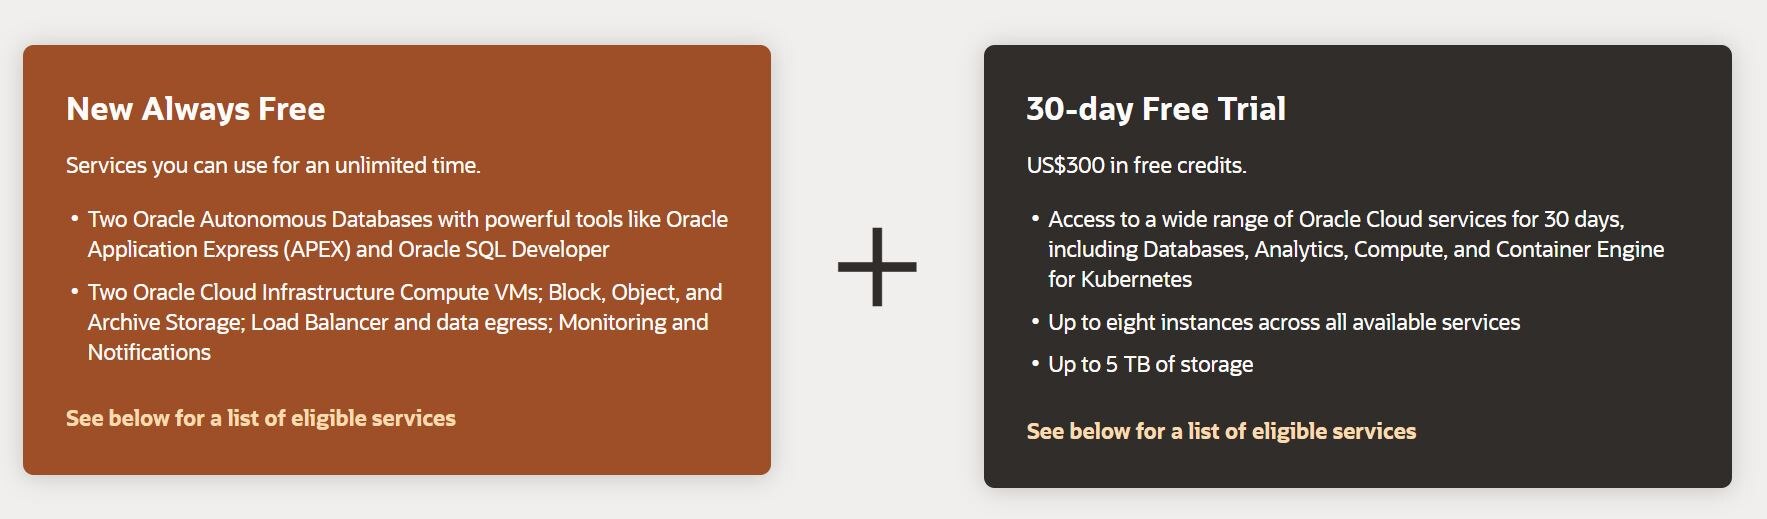Select the US$300 in free credits text
This screenshot has width=1767, height=519.
pos(1137,165)
